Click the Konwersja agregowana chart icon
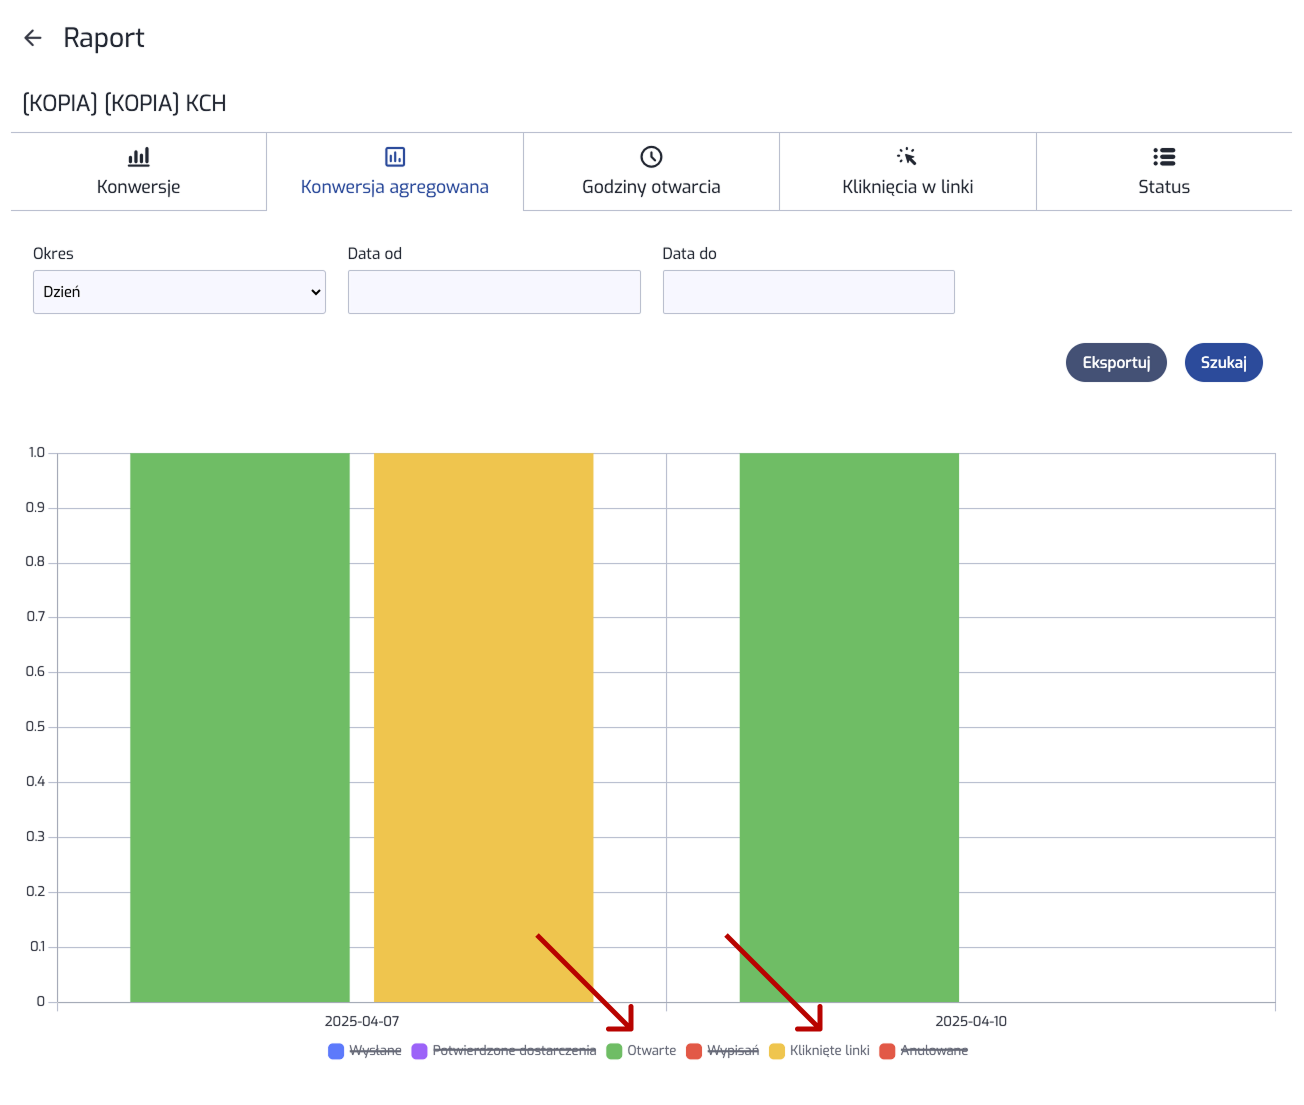 [395, 157]
